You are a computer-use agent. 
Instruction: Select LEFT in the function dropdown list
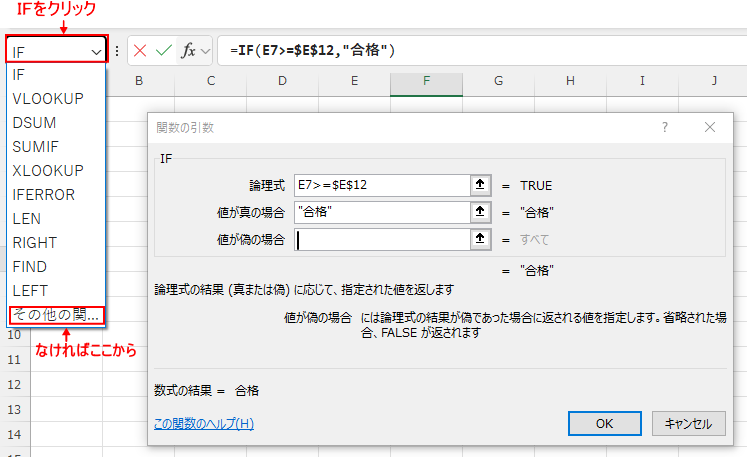56,290
